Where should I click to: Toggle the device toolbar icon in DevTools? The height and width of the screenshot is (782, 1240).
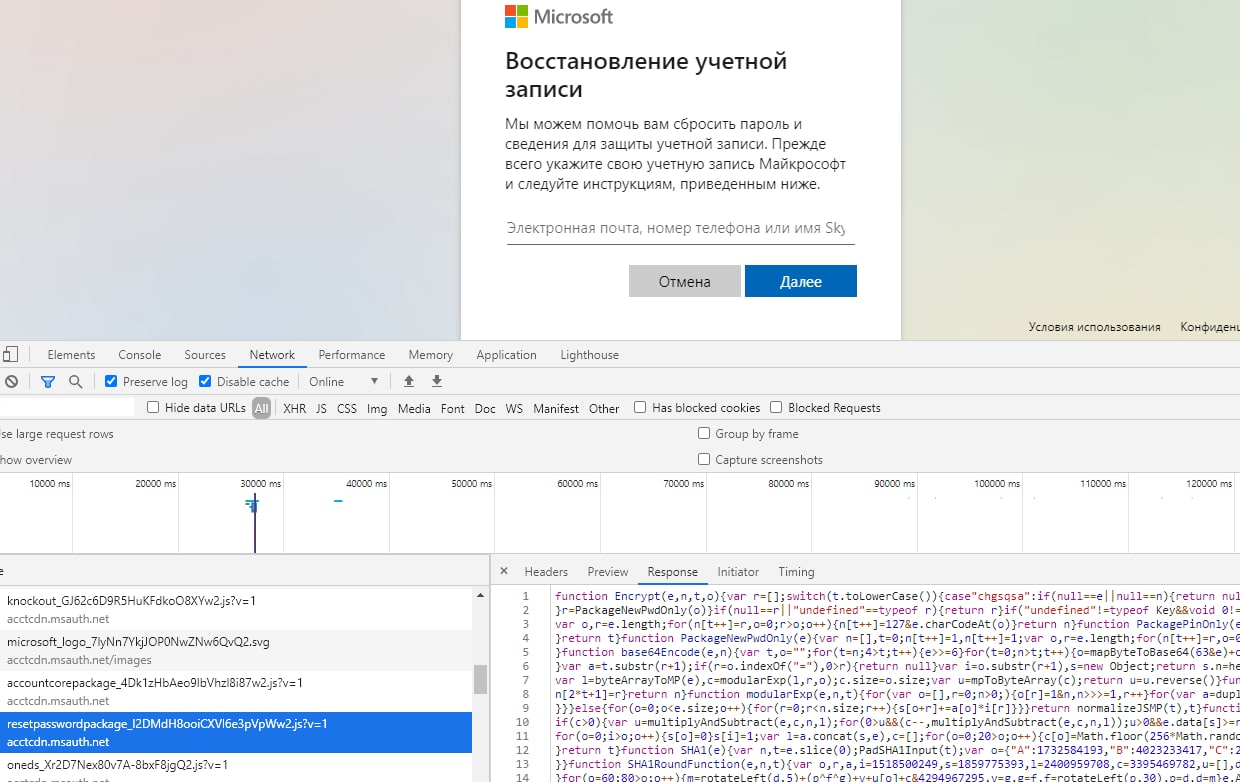click(x=11, y=354)
